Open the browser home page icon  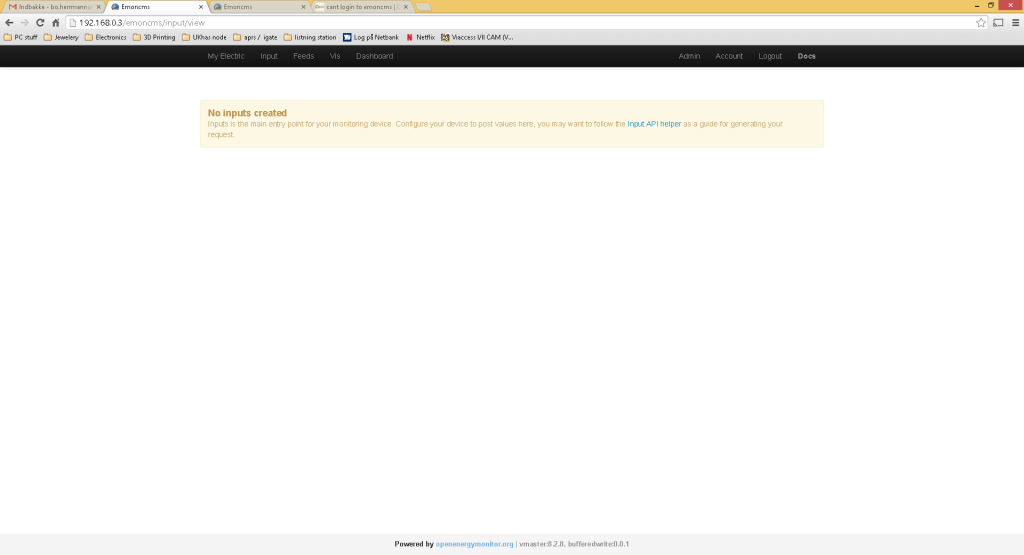pos(56,23)
